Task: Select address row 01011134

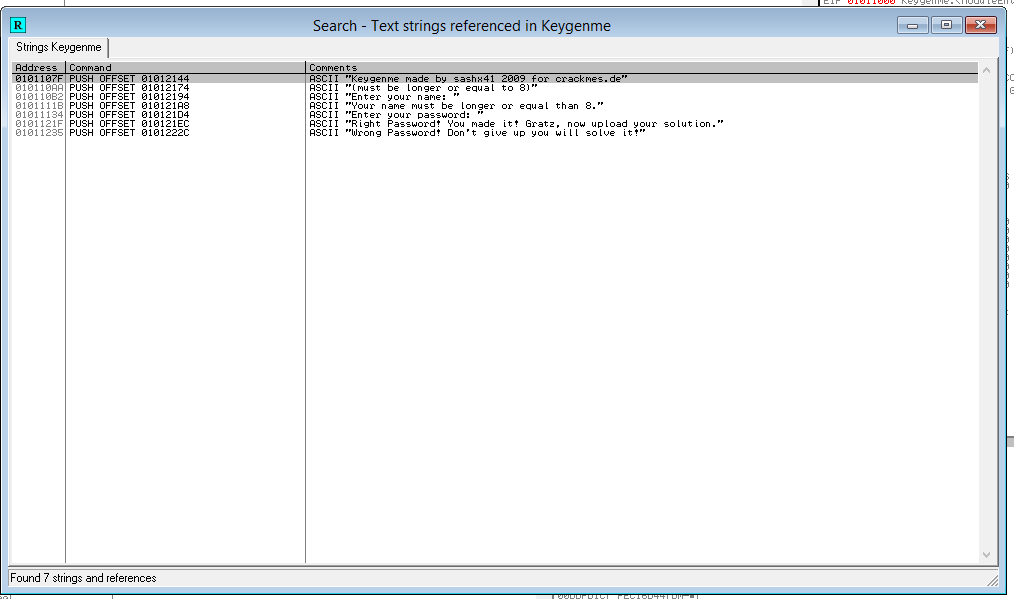Action: [x=39, y=115]
